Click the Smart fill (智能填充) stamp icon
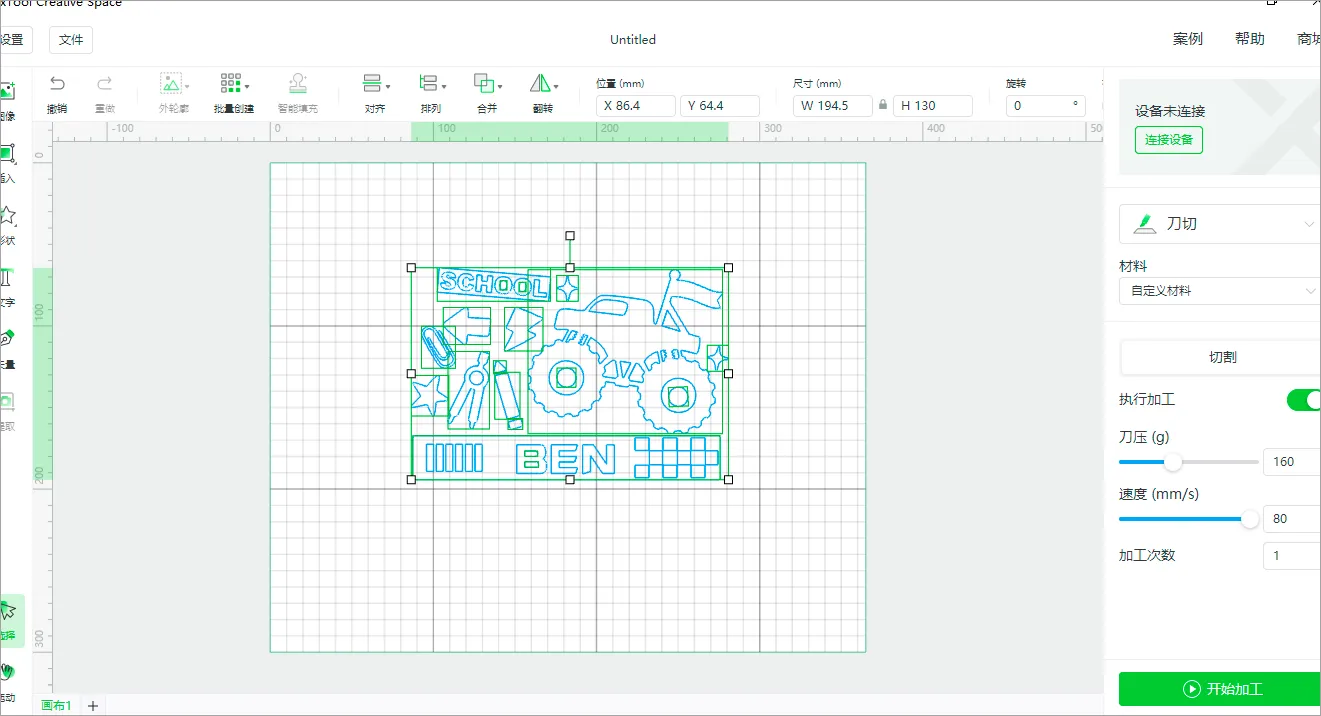 [x=297, y=84]
